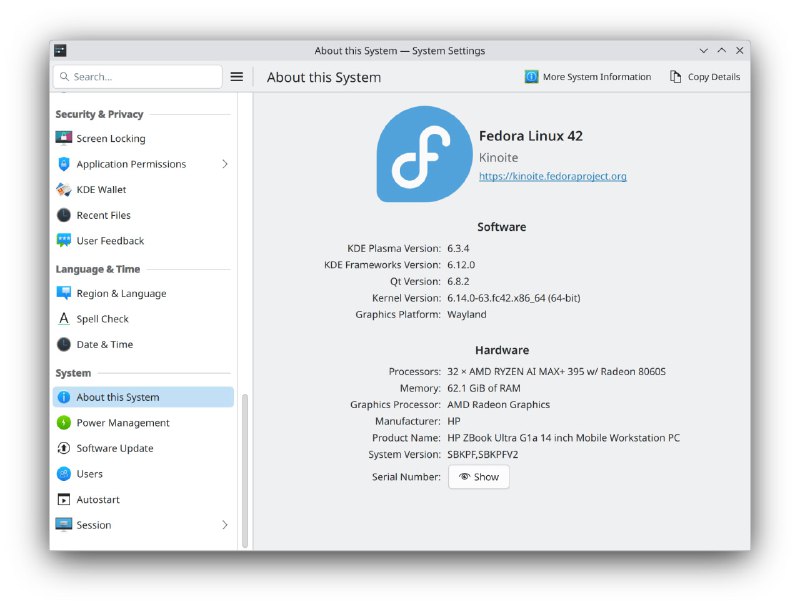Open the kinoite.fedoraproject.org link
This screenshot has height=609, width=800.
553,176
